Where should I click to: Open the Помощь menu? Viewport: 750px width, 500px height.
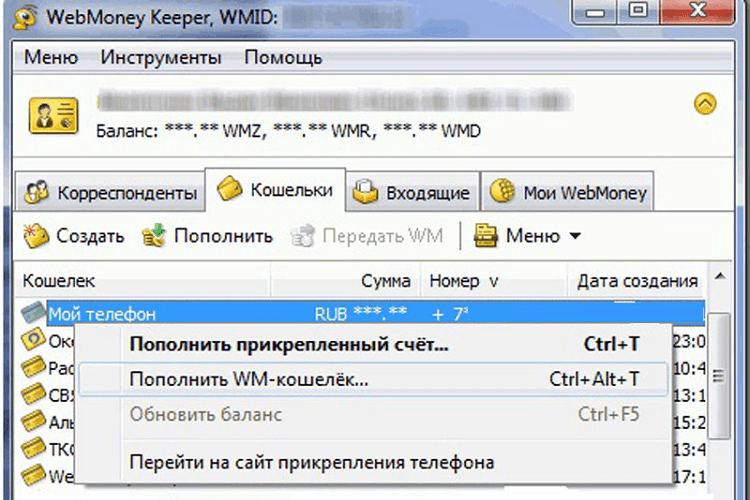pos(283,57)
